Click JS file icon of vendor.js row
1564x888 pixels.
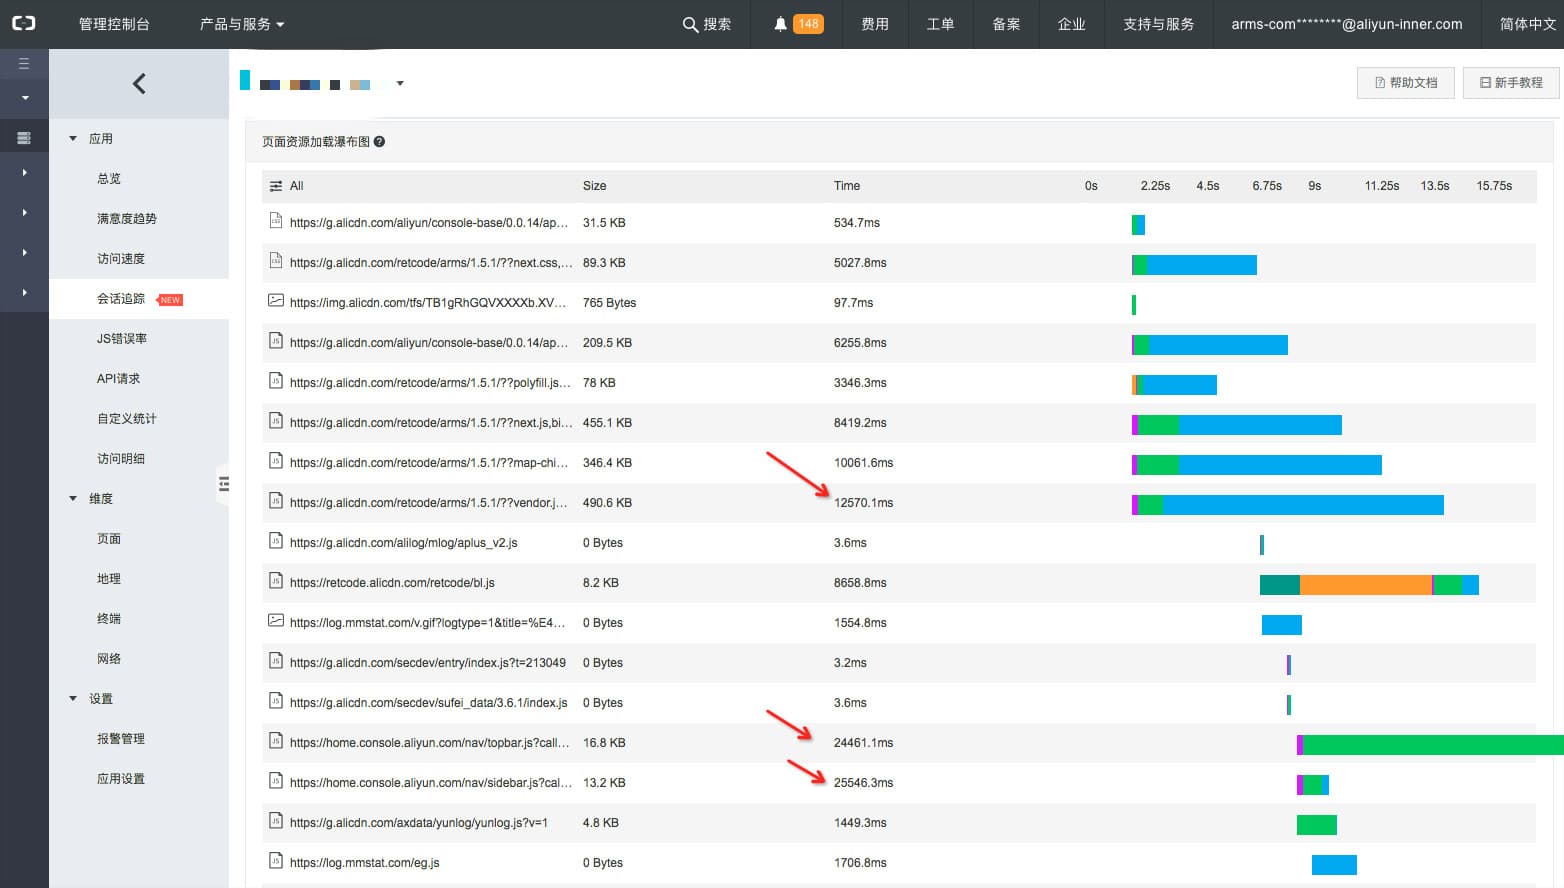(x=276, y=501)
